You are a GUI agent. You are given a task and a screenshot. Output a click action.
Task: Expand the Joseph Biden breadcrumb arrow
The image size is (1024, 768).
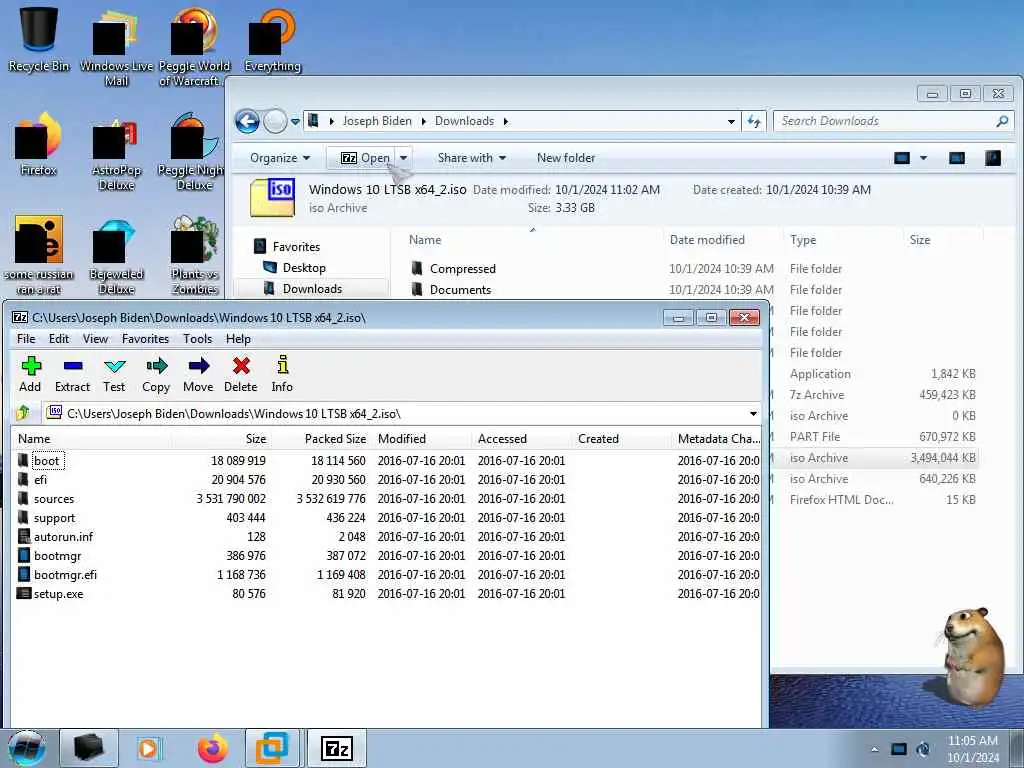[x=423, y=121]
